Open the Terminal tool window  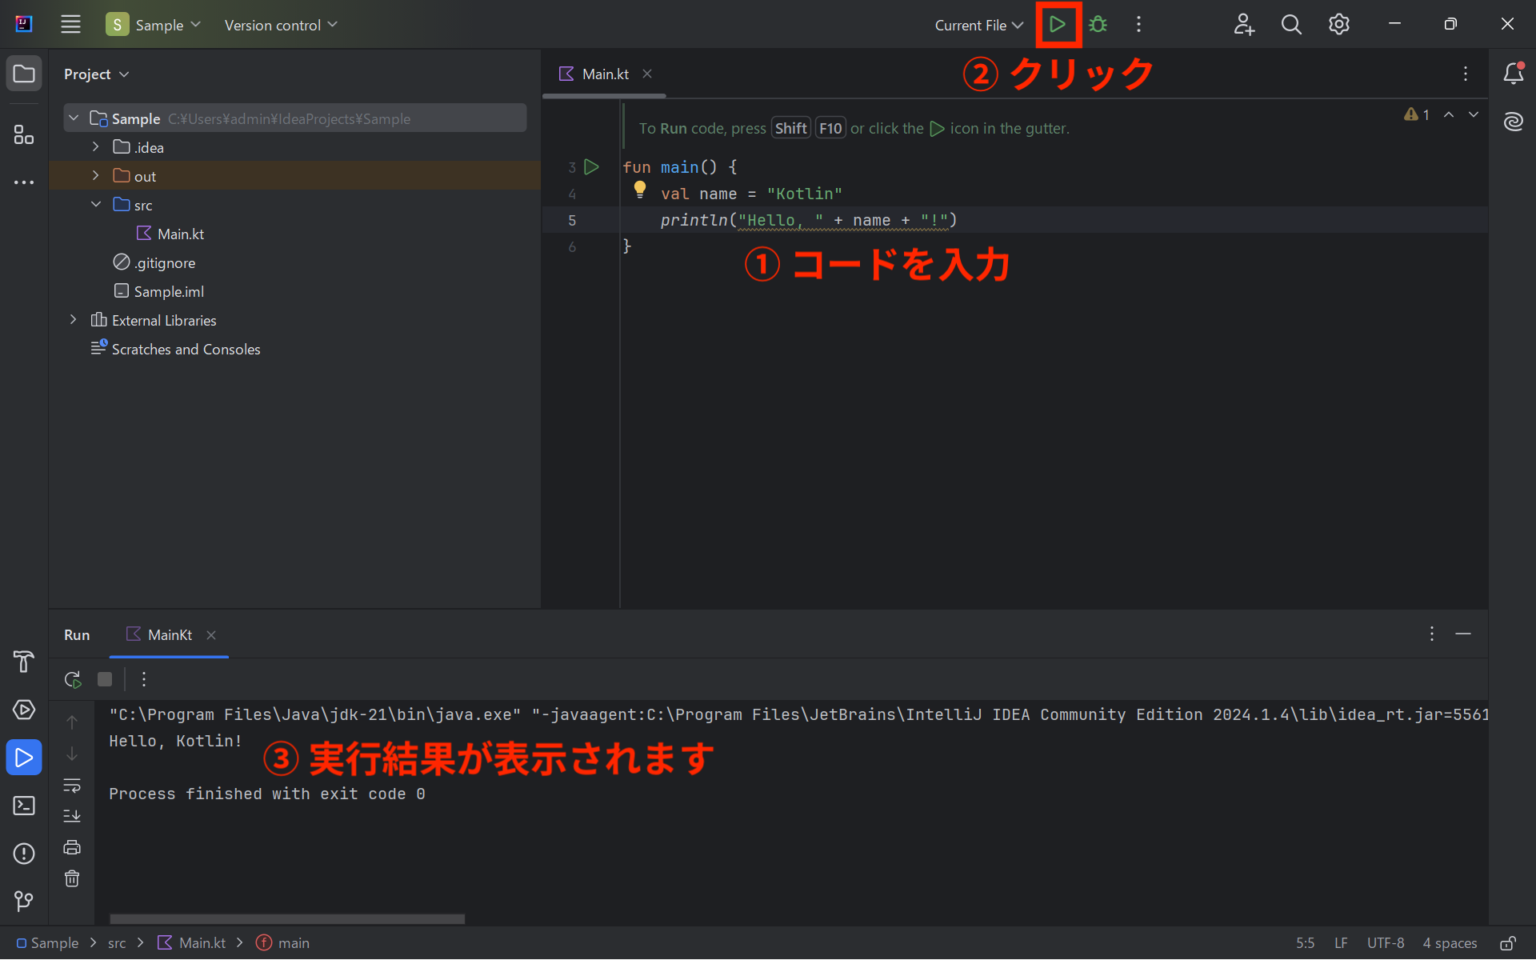(24, 805)
